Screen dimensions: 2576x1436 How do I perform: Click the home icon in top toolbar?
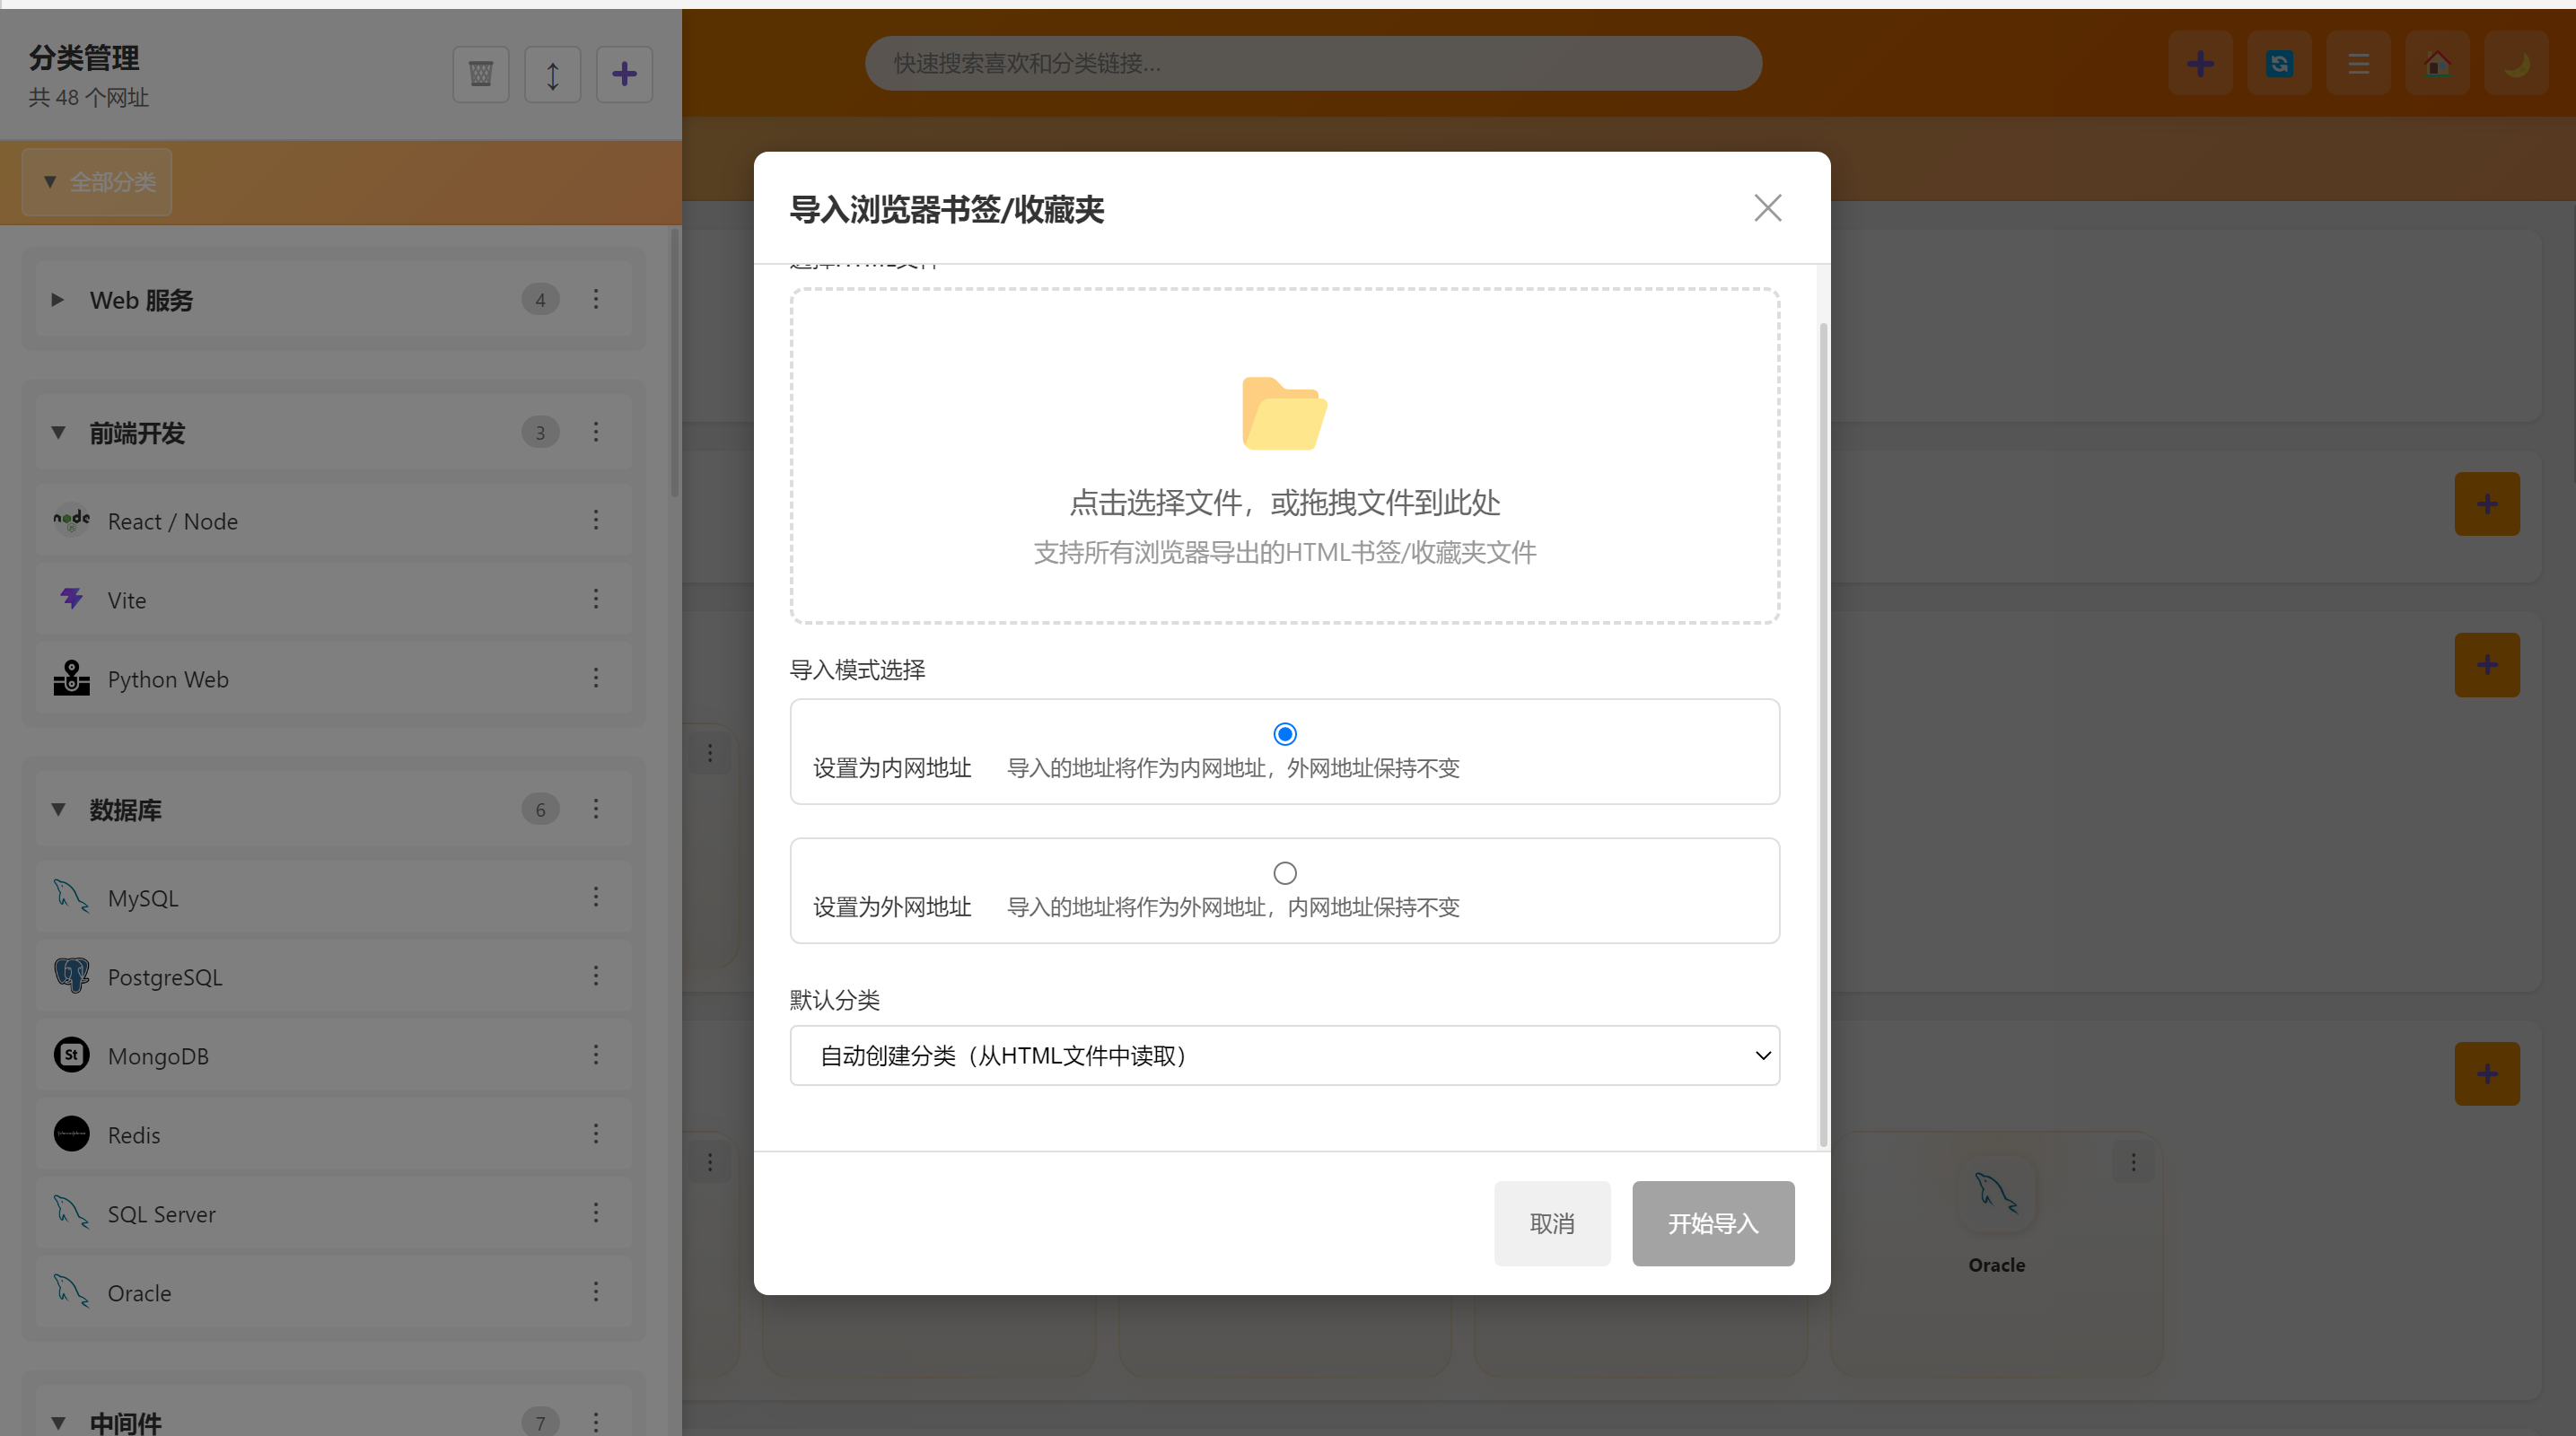point(2437,64)
